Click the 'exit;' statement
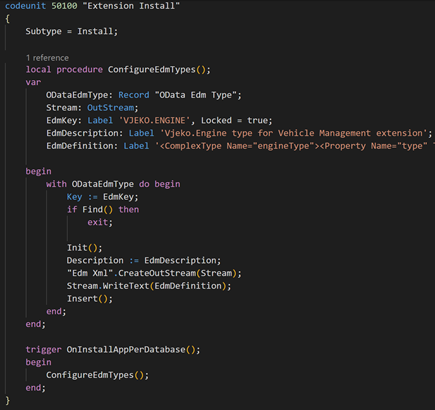Image resolution: width=435 pixels, height=410 pixels. click(100, 222)
